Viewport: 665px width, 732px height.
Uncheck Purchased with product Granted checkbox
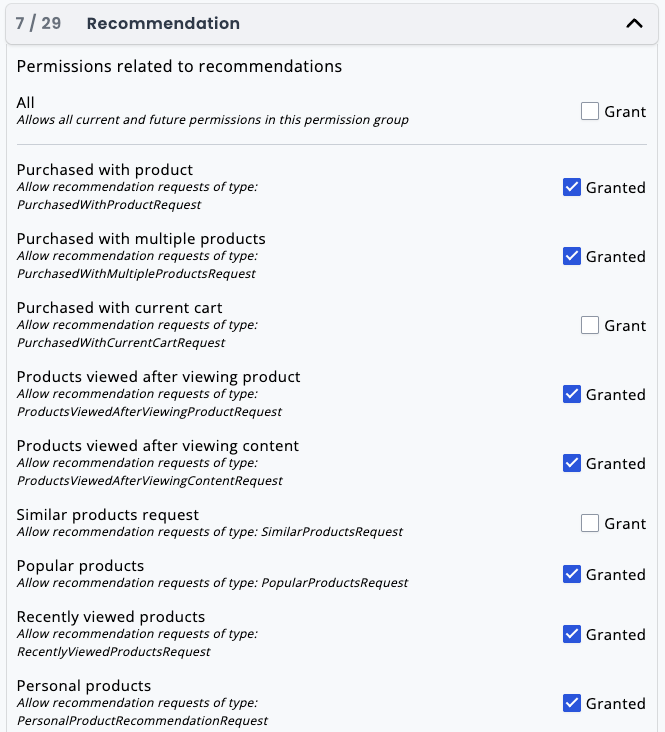[572, 187]
